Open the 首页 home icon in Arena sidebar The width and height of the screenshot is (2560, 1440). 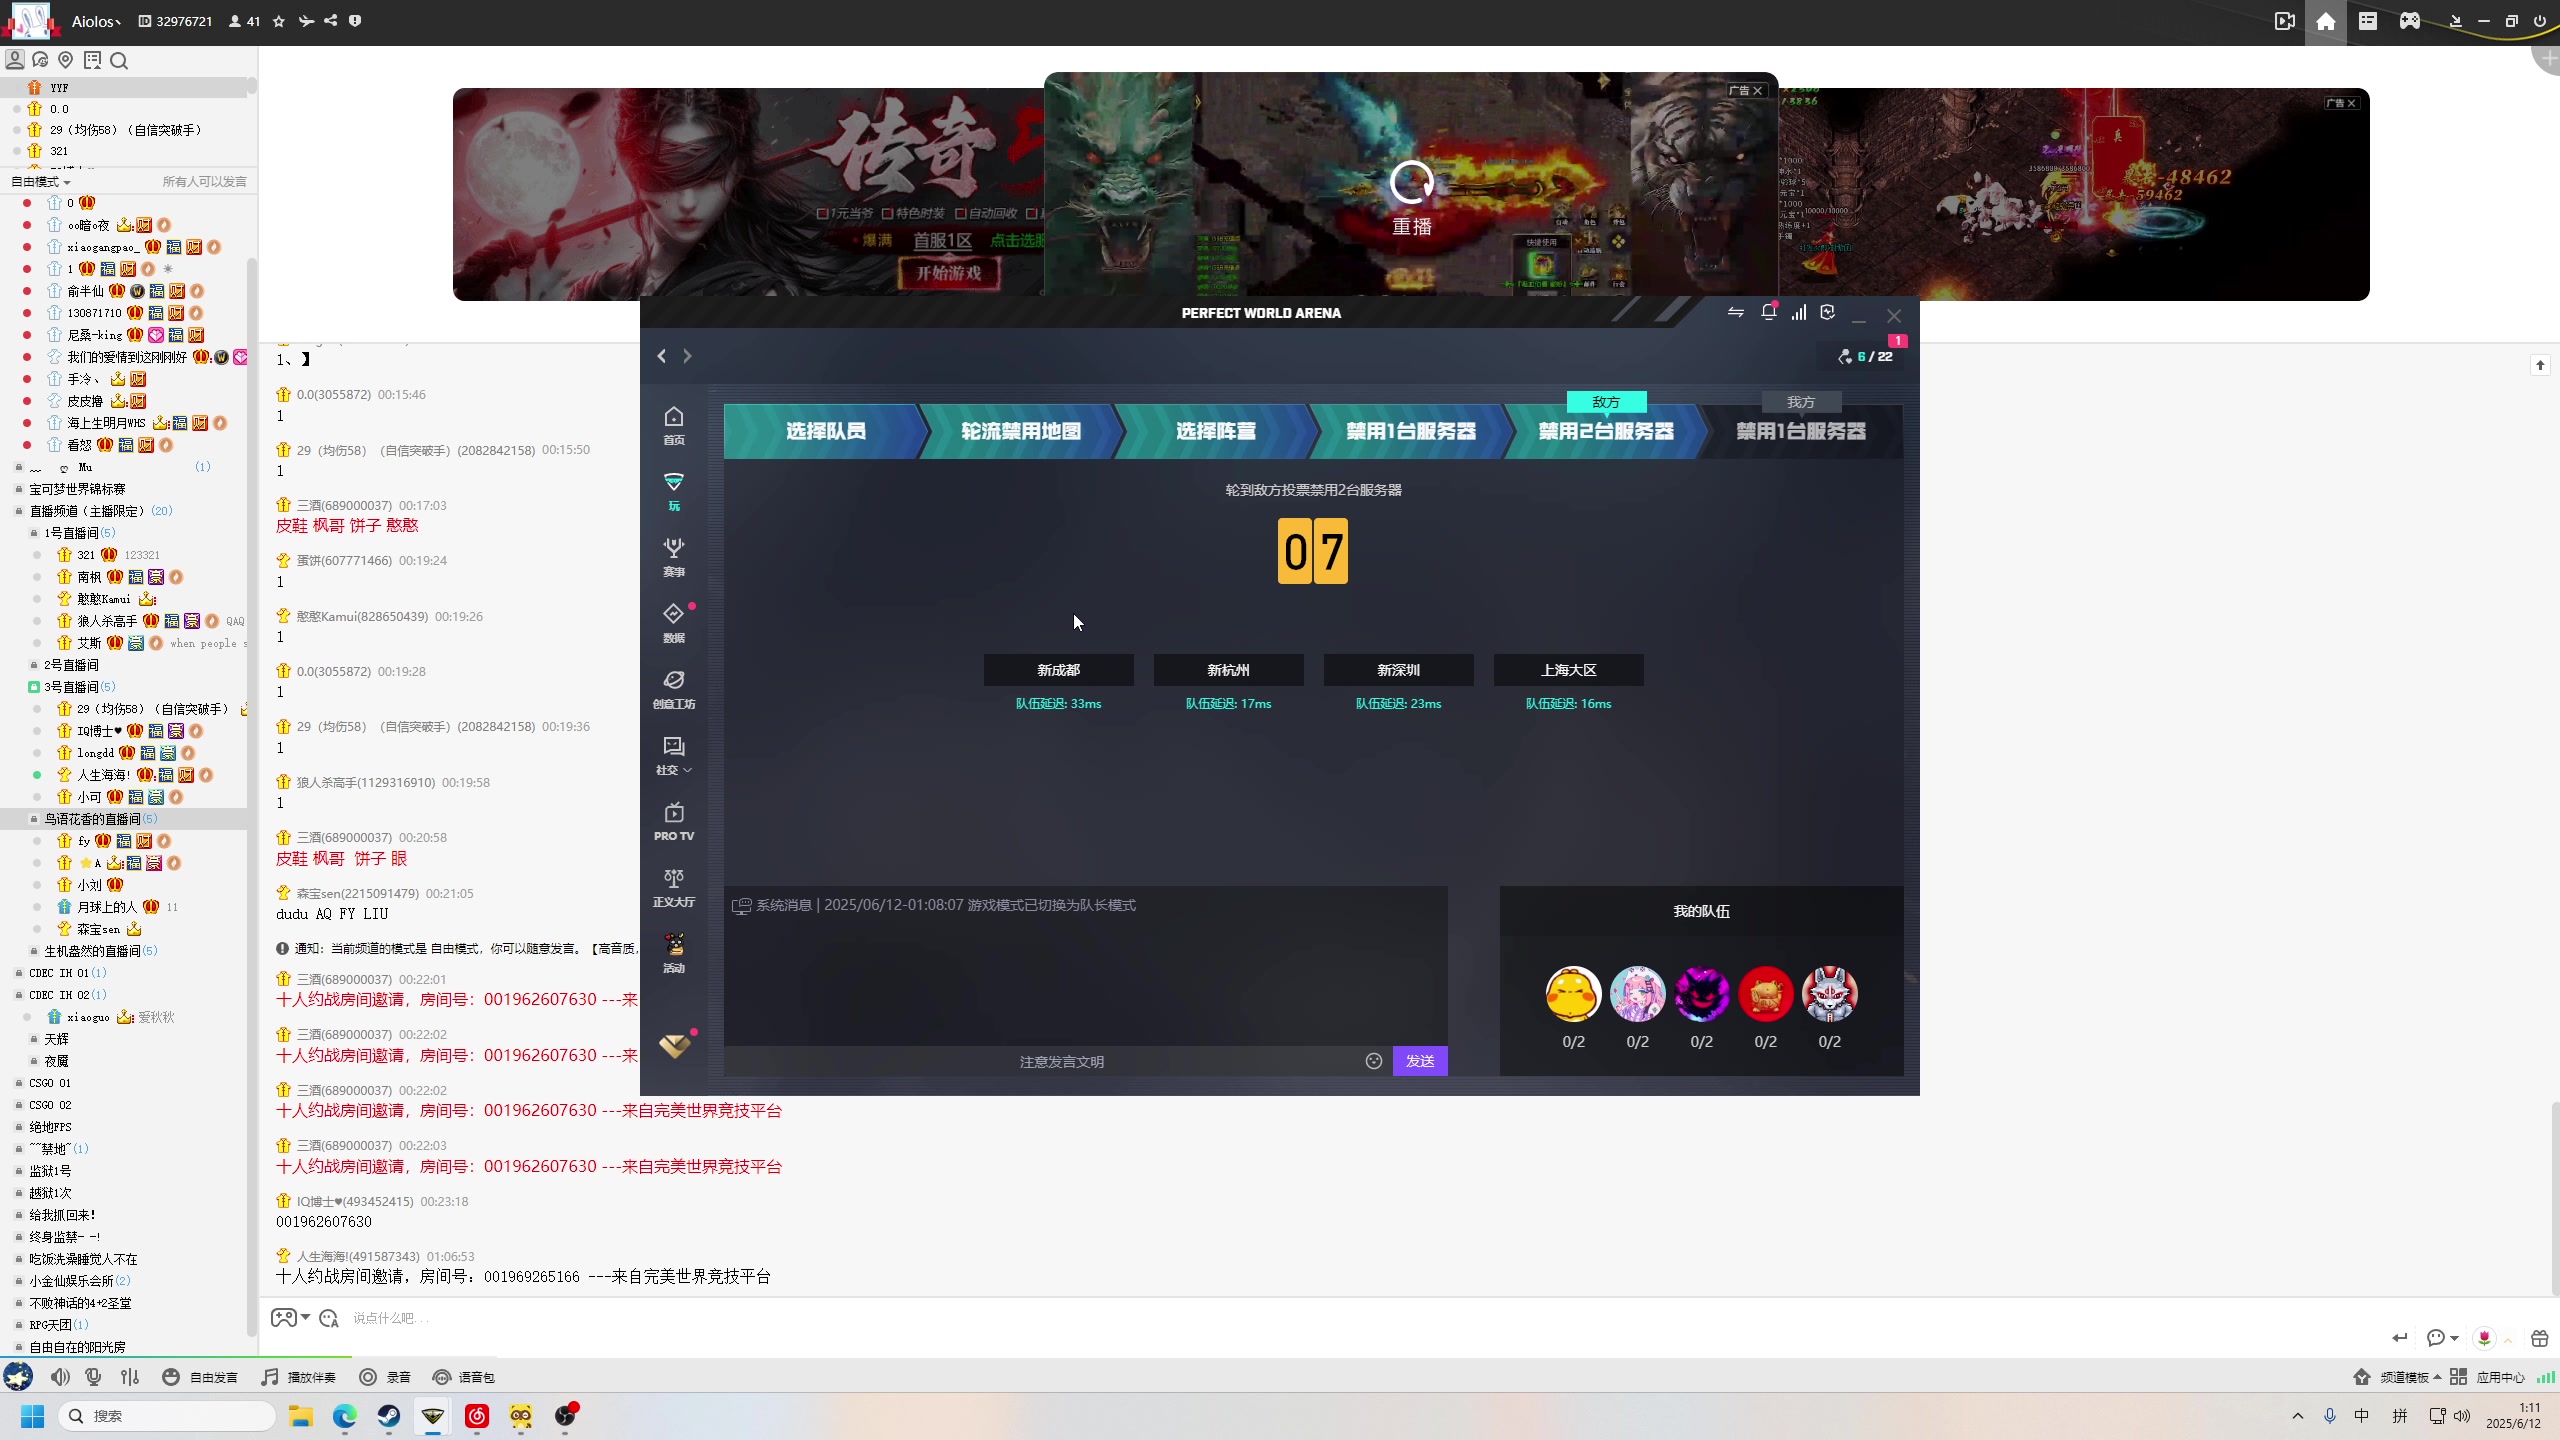click(x=674, y=425)
